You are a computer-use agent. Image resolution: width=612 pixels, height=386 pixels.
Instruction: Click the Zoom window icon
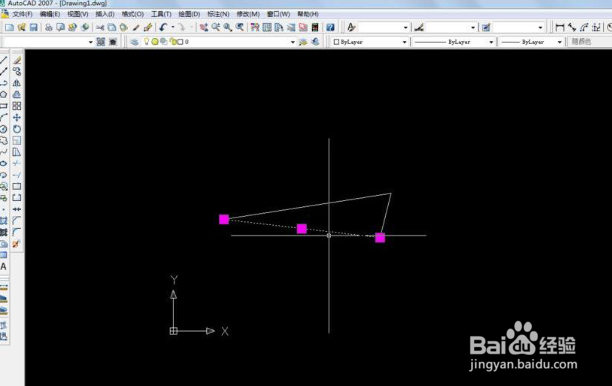coord(228,27)
